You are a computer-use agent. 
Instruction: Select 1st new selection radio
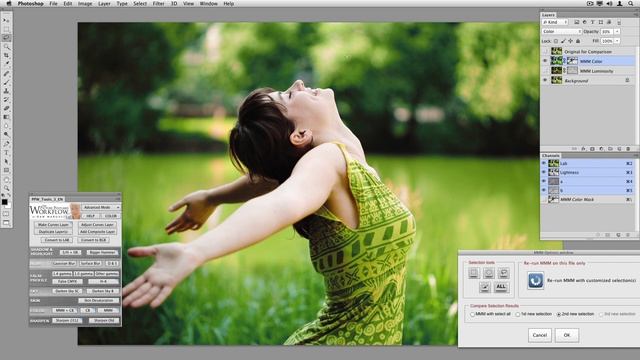tap(518, 314)
